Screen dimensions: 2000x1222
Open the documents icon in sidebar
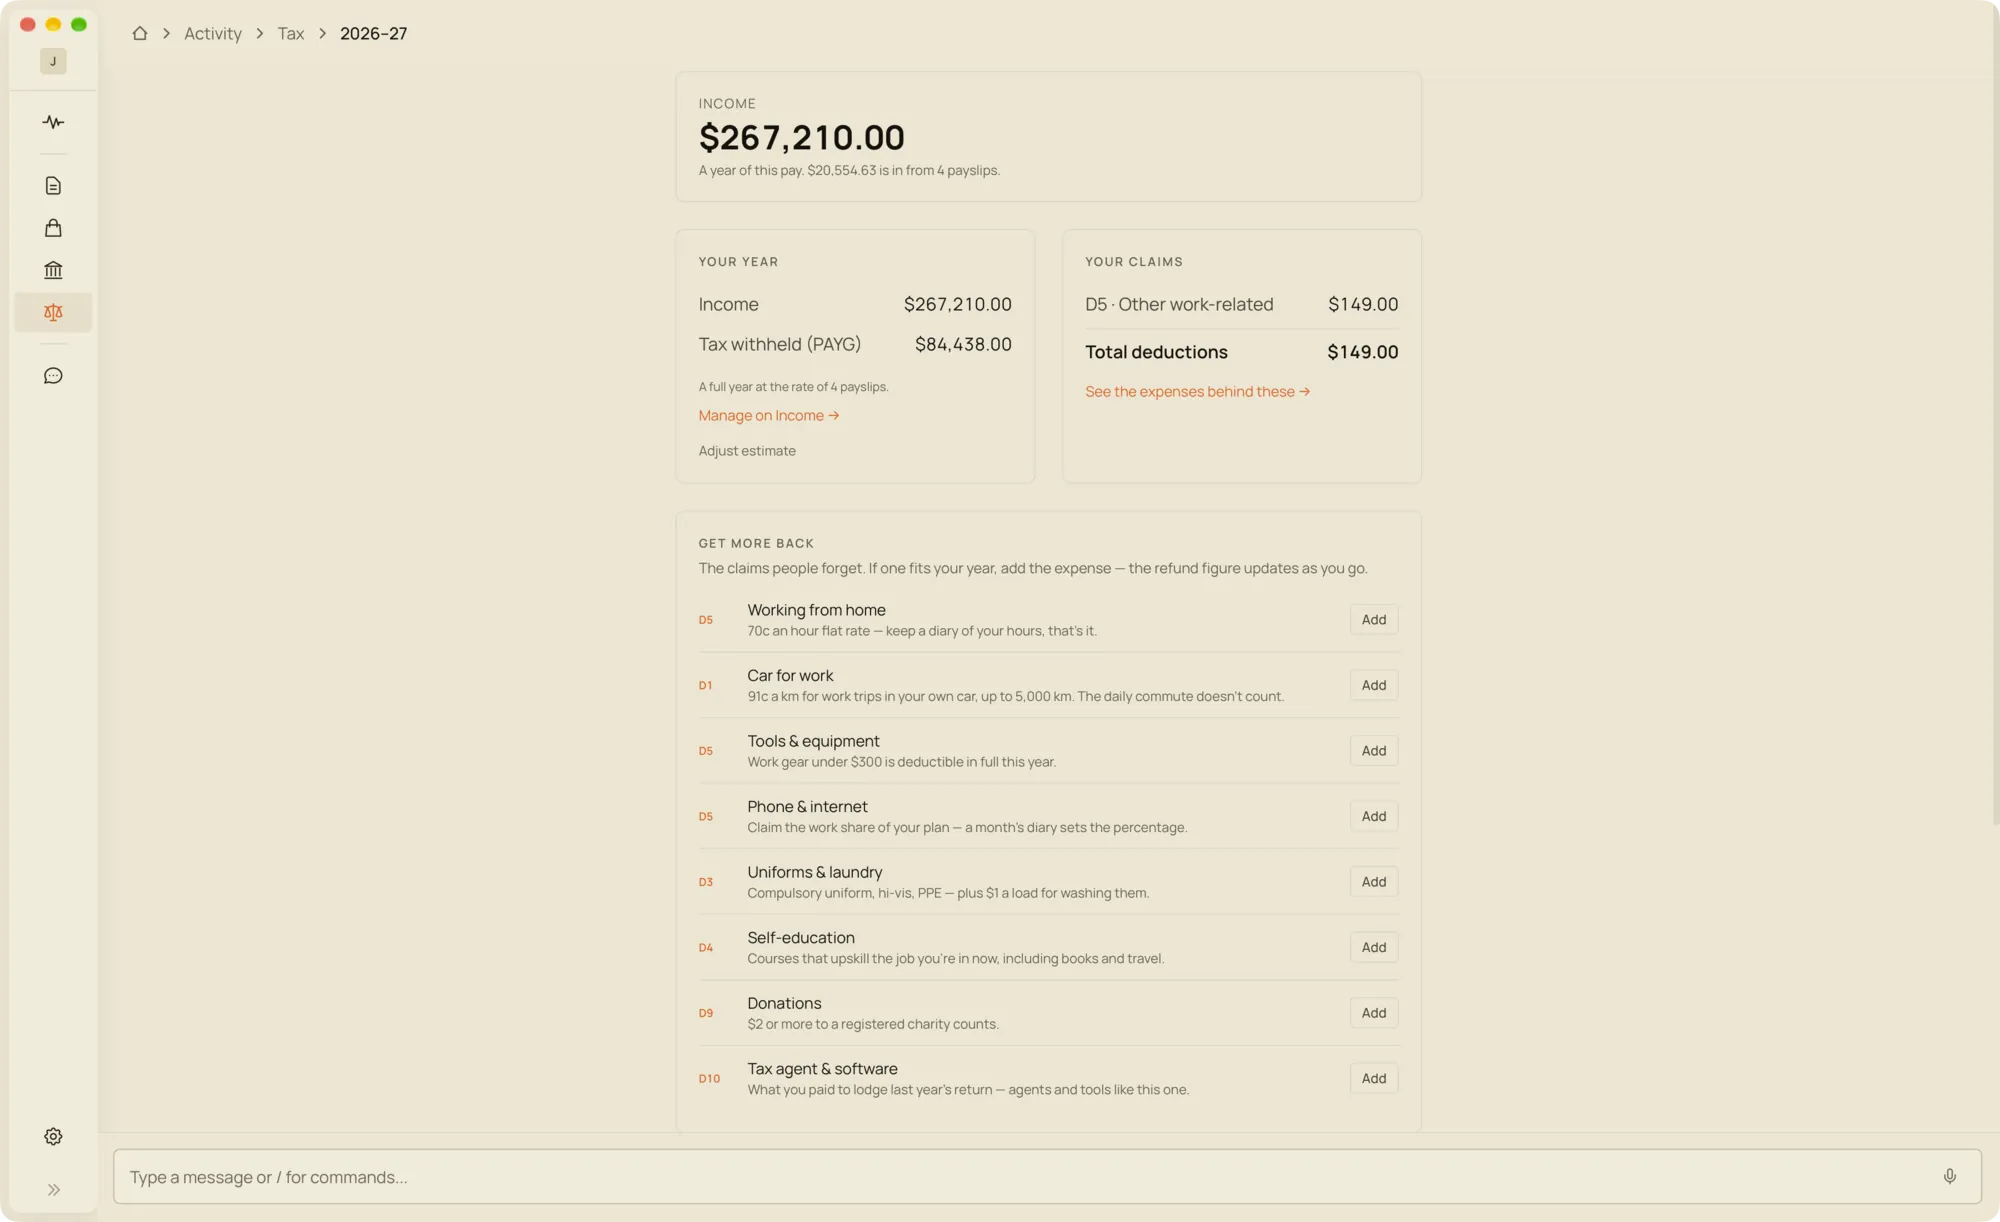pos(53,186)
